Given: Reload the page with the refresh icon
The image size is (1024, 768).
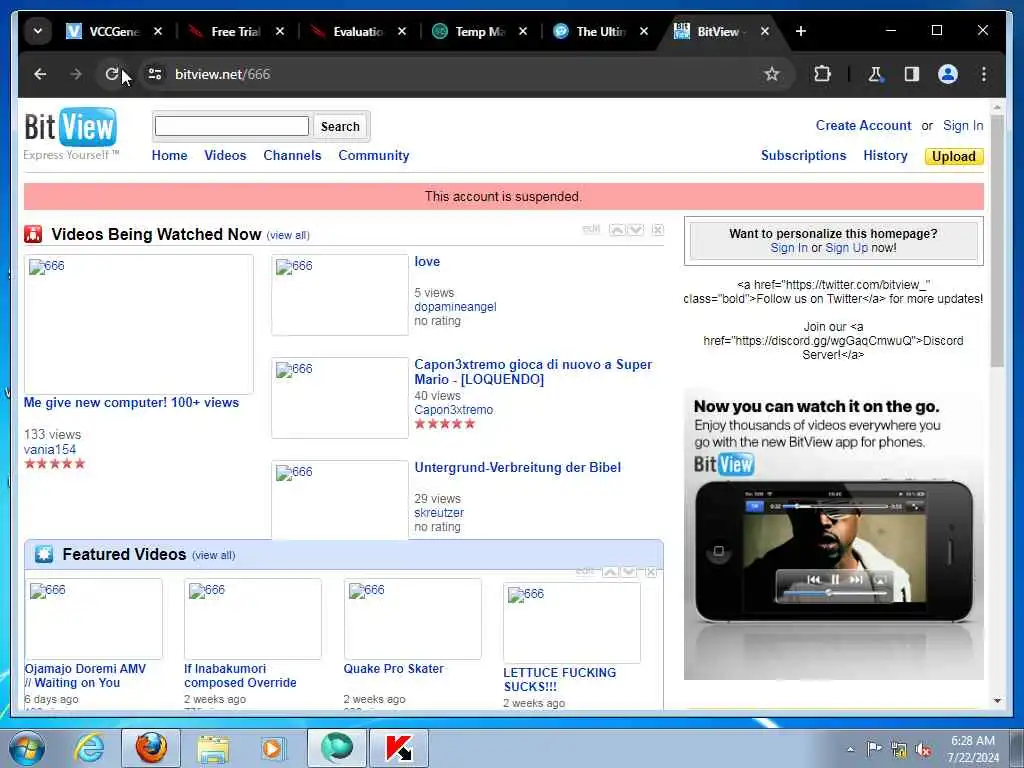Looking at the screenshot, I should click(x=112, y=74).
